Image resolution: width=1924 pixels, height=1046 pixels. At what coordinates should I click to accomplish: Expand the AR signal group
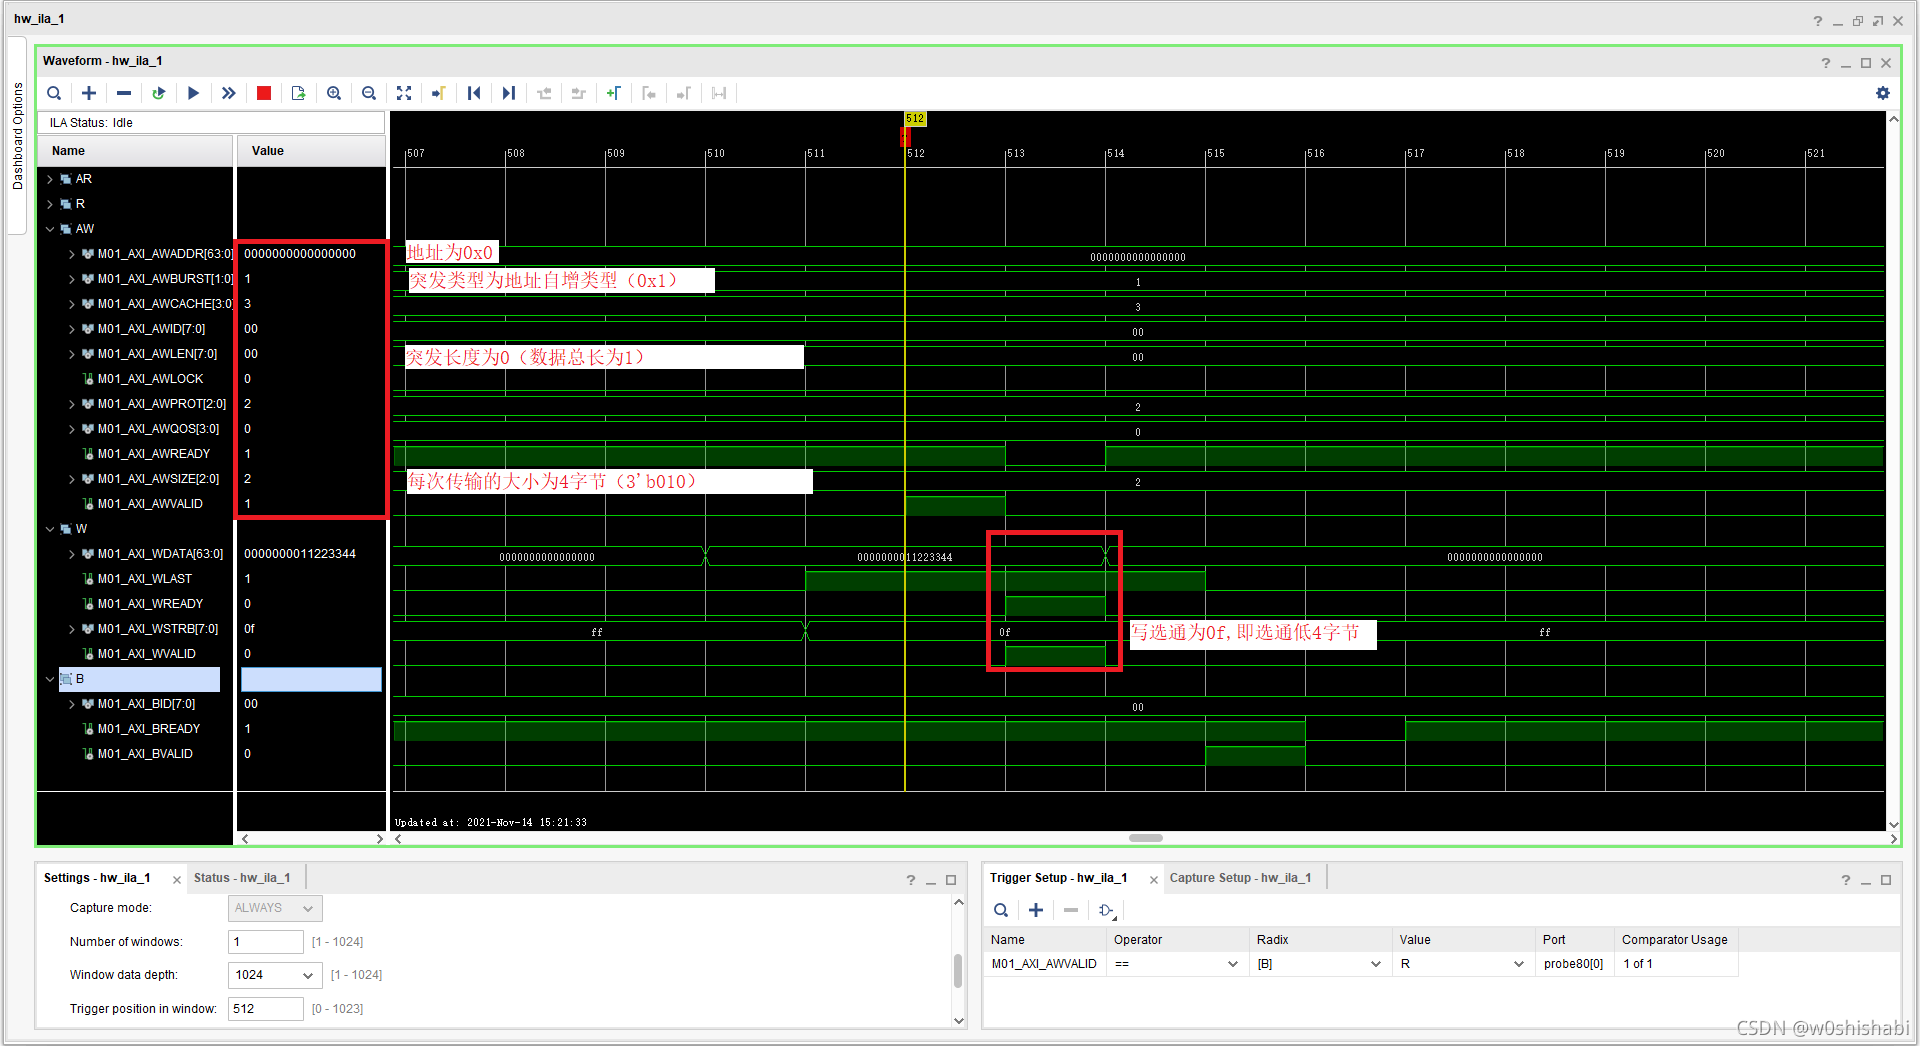pyautogui.click(x=50, y=179)
